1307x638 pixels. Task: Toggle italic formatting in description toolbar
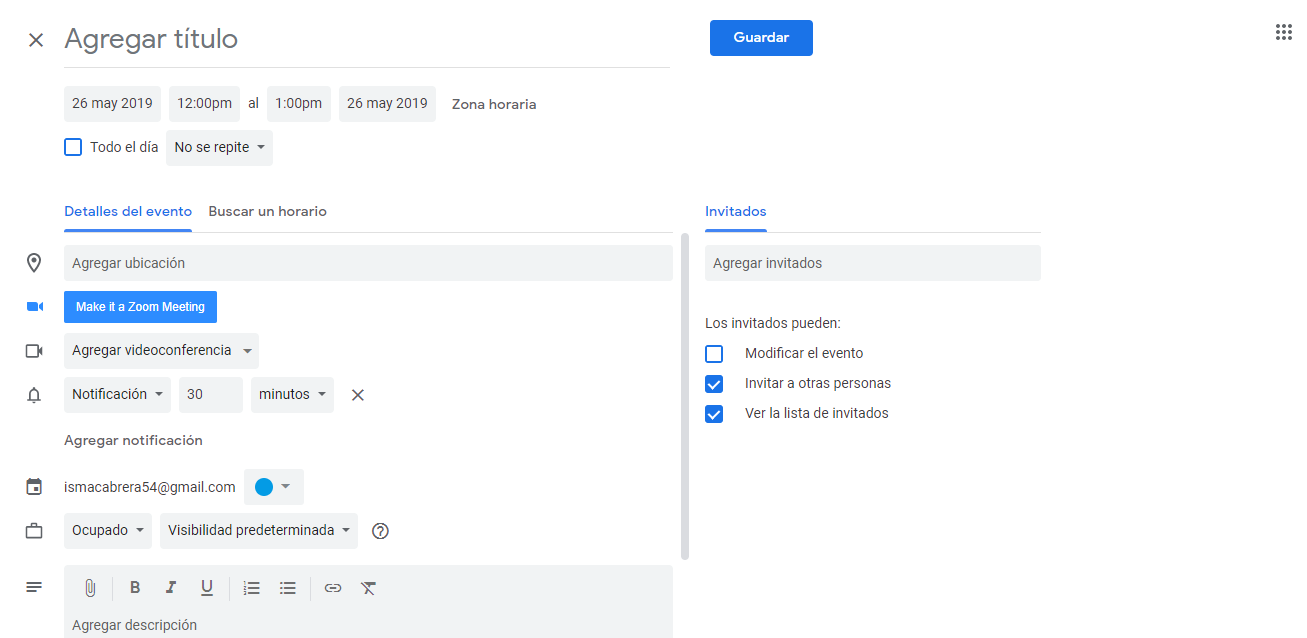tap(171, 588)
